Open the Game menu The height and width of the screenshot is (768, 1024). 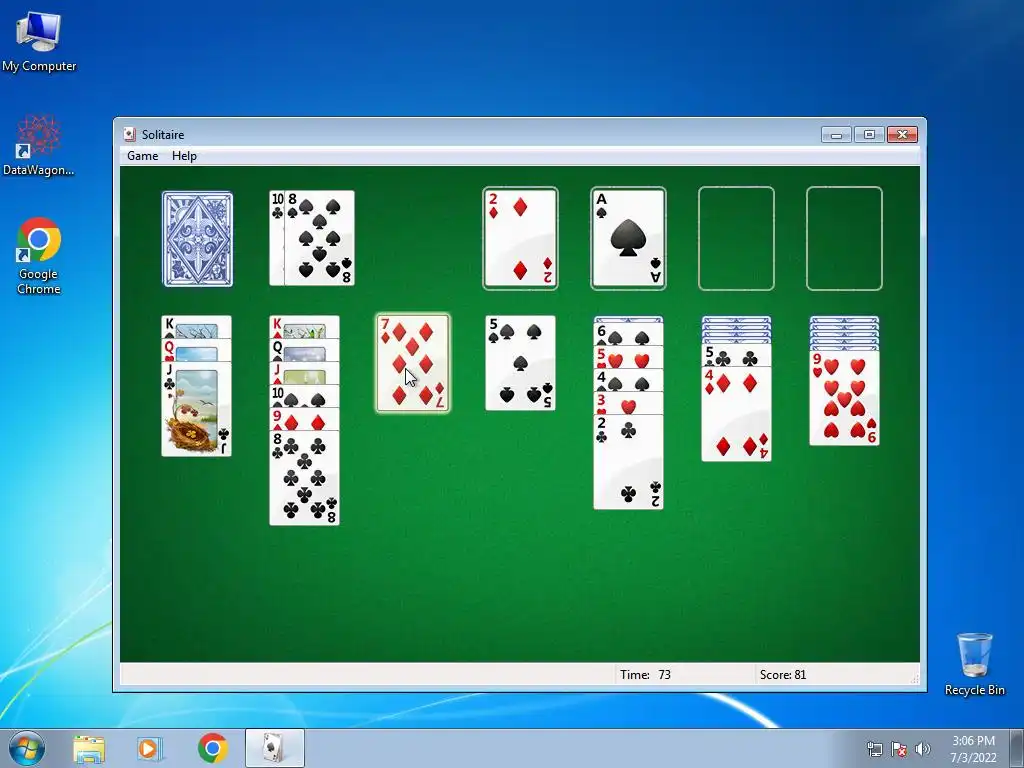[142, 155]
